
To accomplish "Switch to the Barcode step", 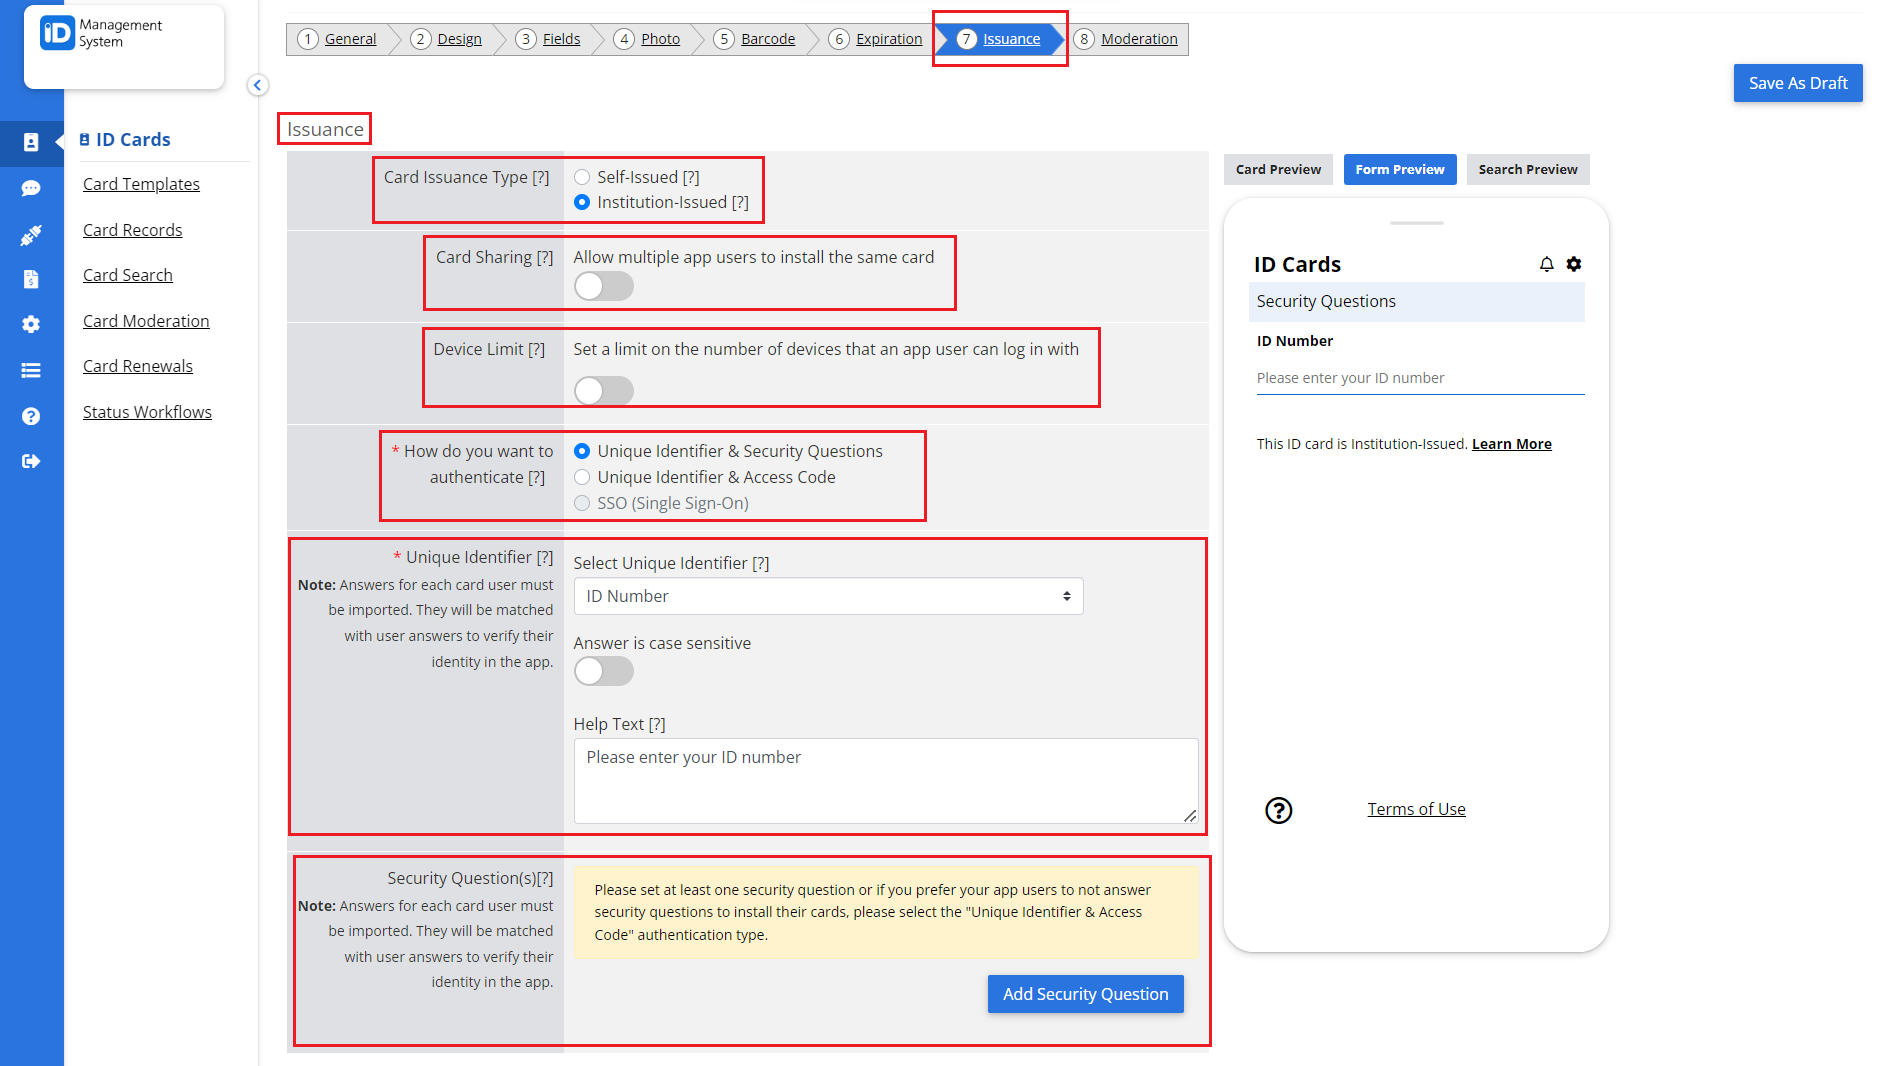I will (767, 38).
